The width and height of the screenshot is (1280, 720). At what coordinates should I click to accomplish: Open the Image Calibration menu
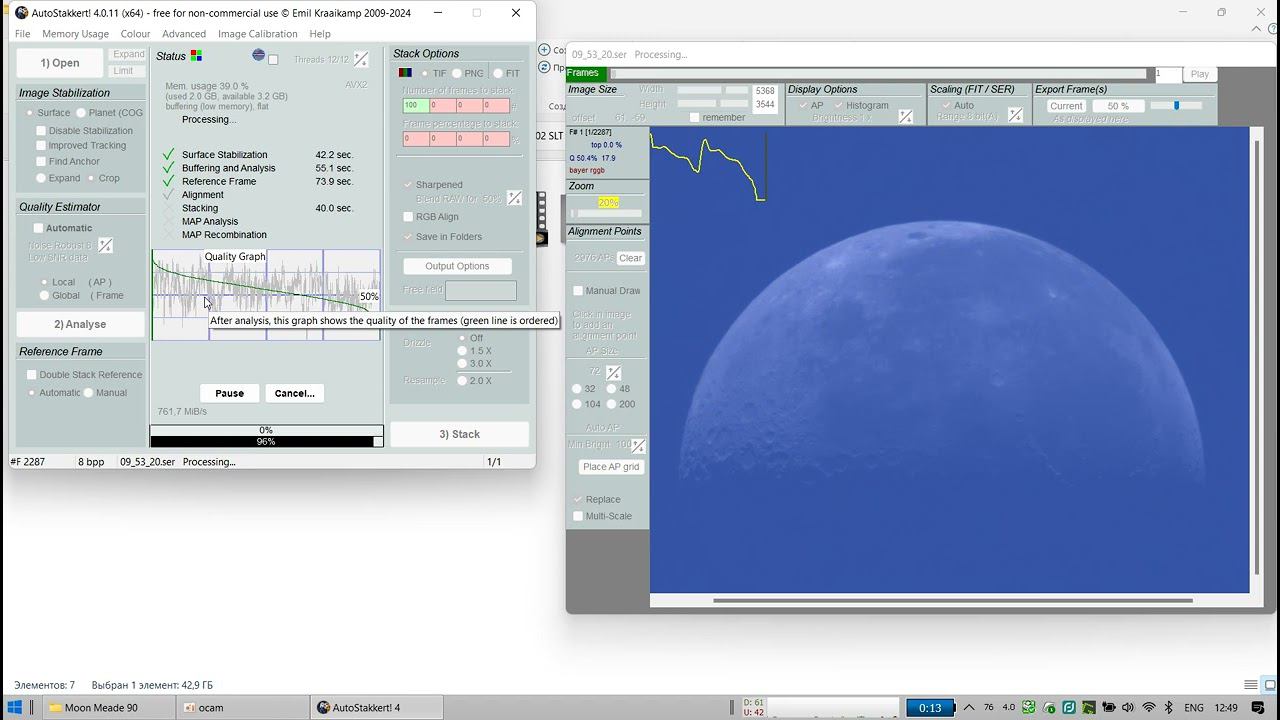[257, 34]
